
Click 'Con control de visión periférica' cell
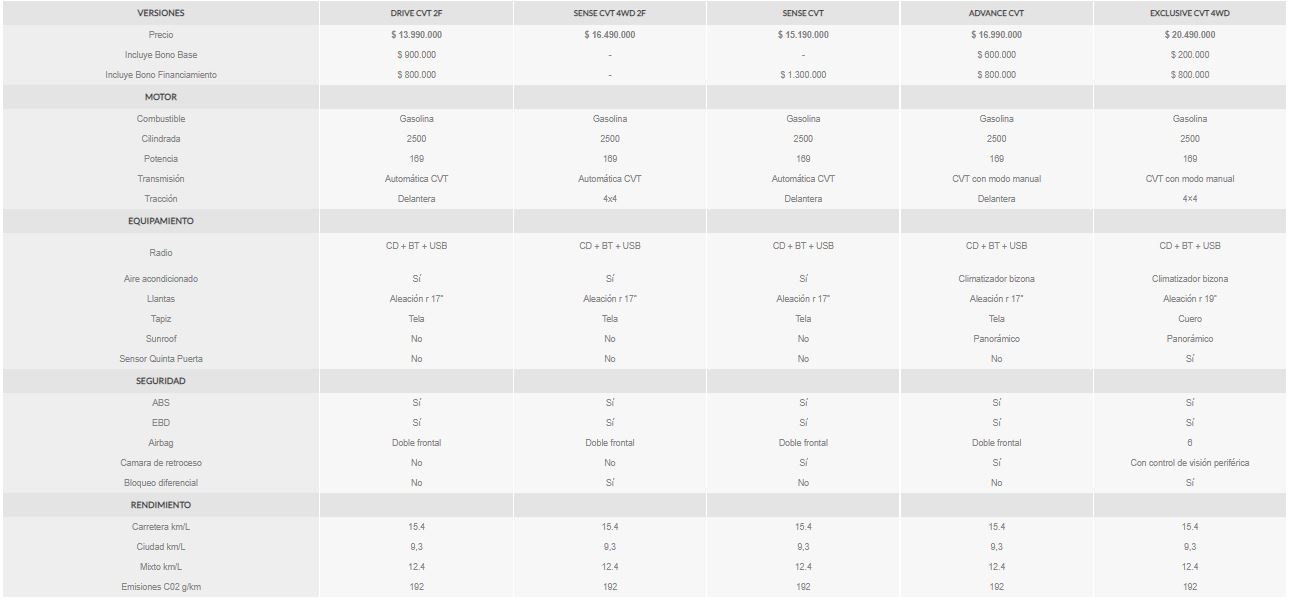[x=1190, y=463]
